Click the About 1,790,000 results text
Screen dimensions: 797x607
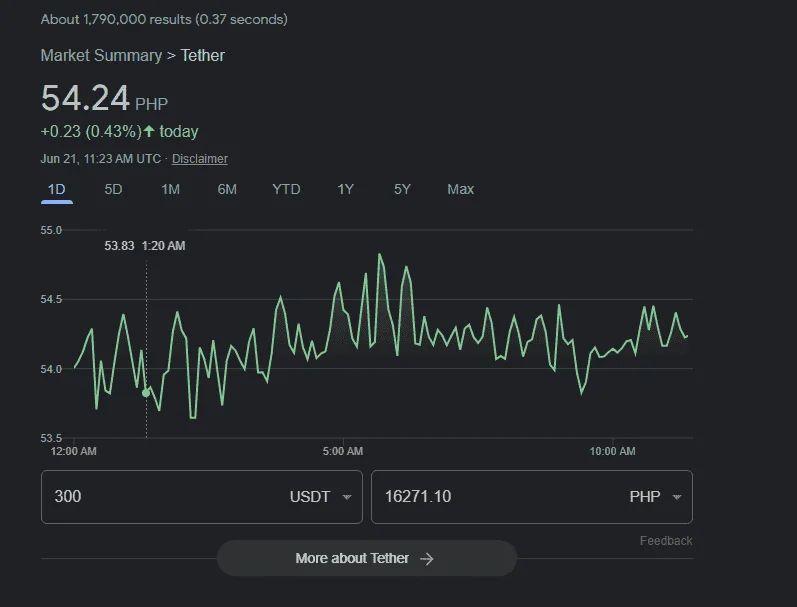164,19
